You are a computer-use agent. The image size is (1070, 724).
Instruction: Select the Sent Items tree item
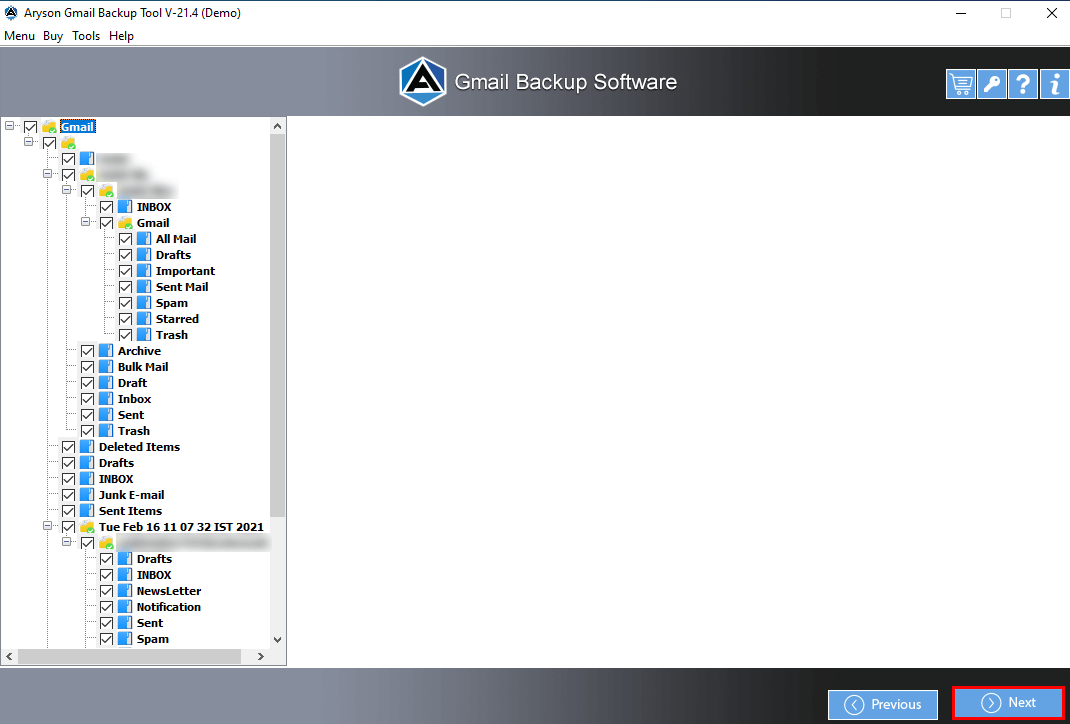[x=130, y=510]
